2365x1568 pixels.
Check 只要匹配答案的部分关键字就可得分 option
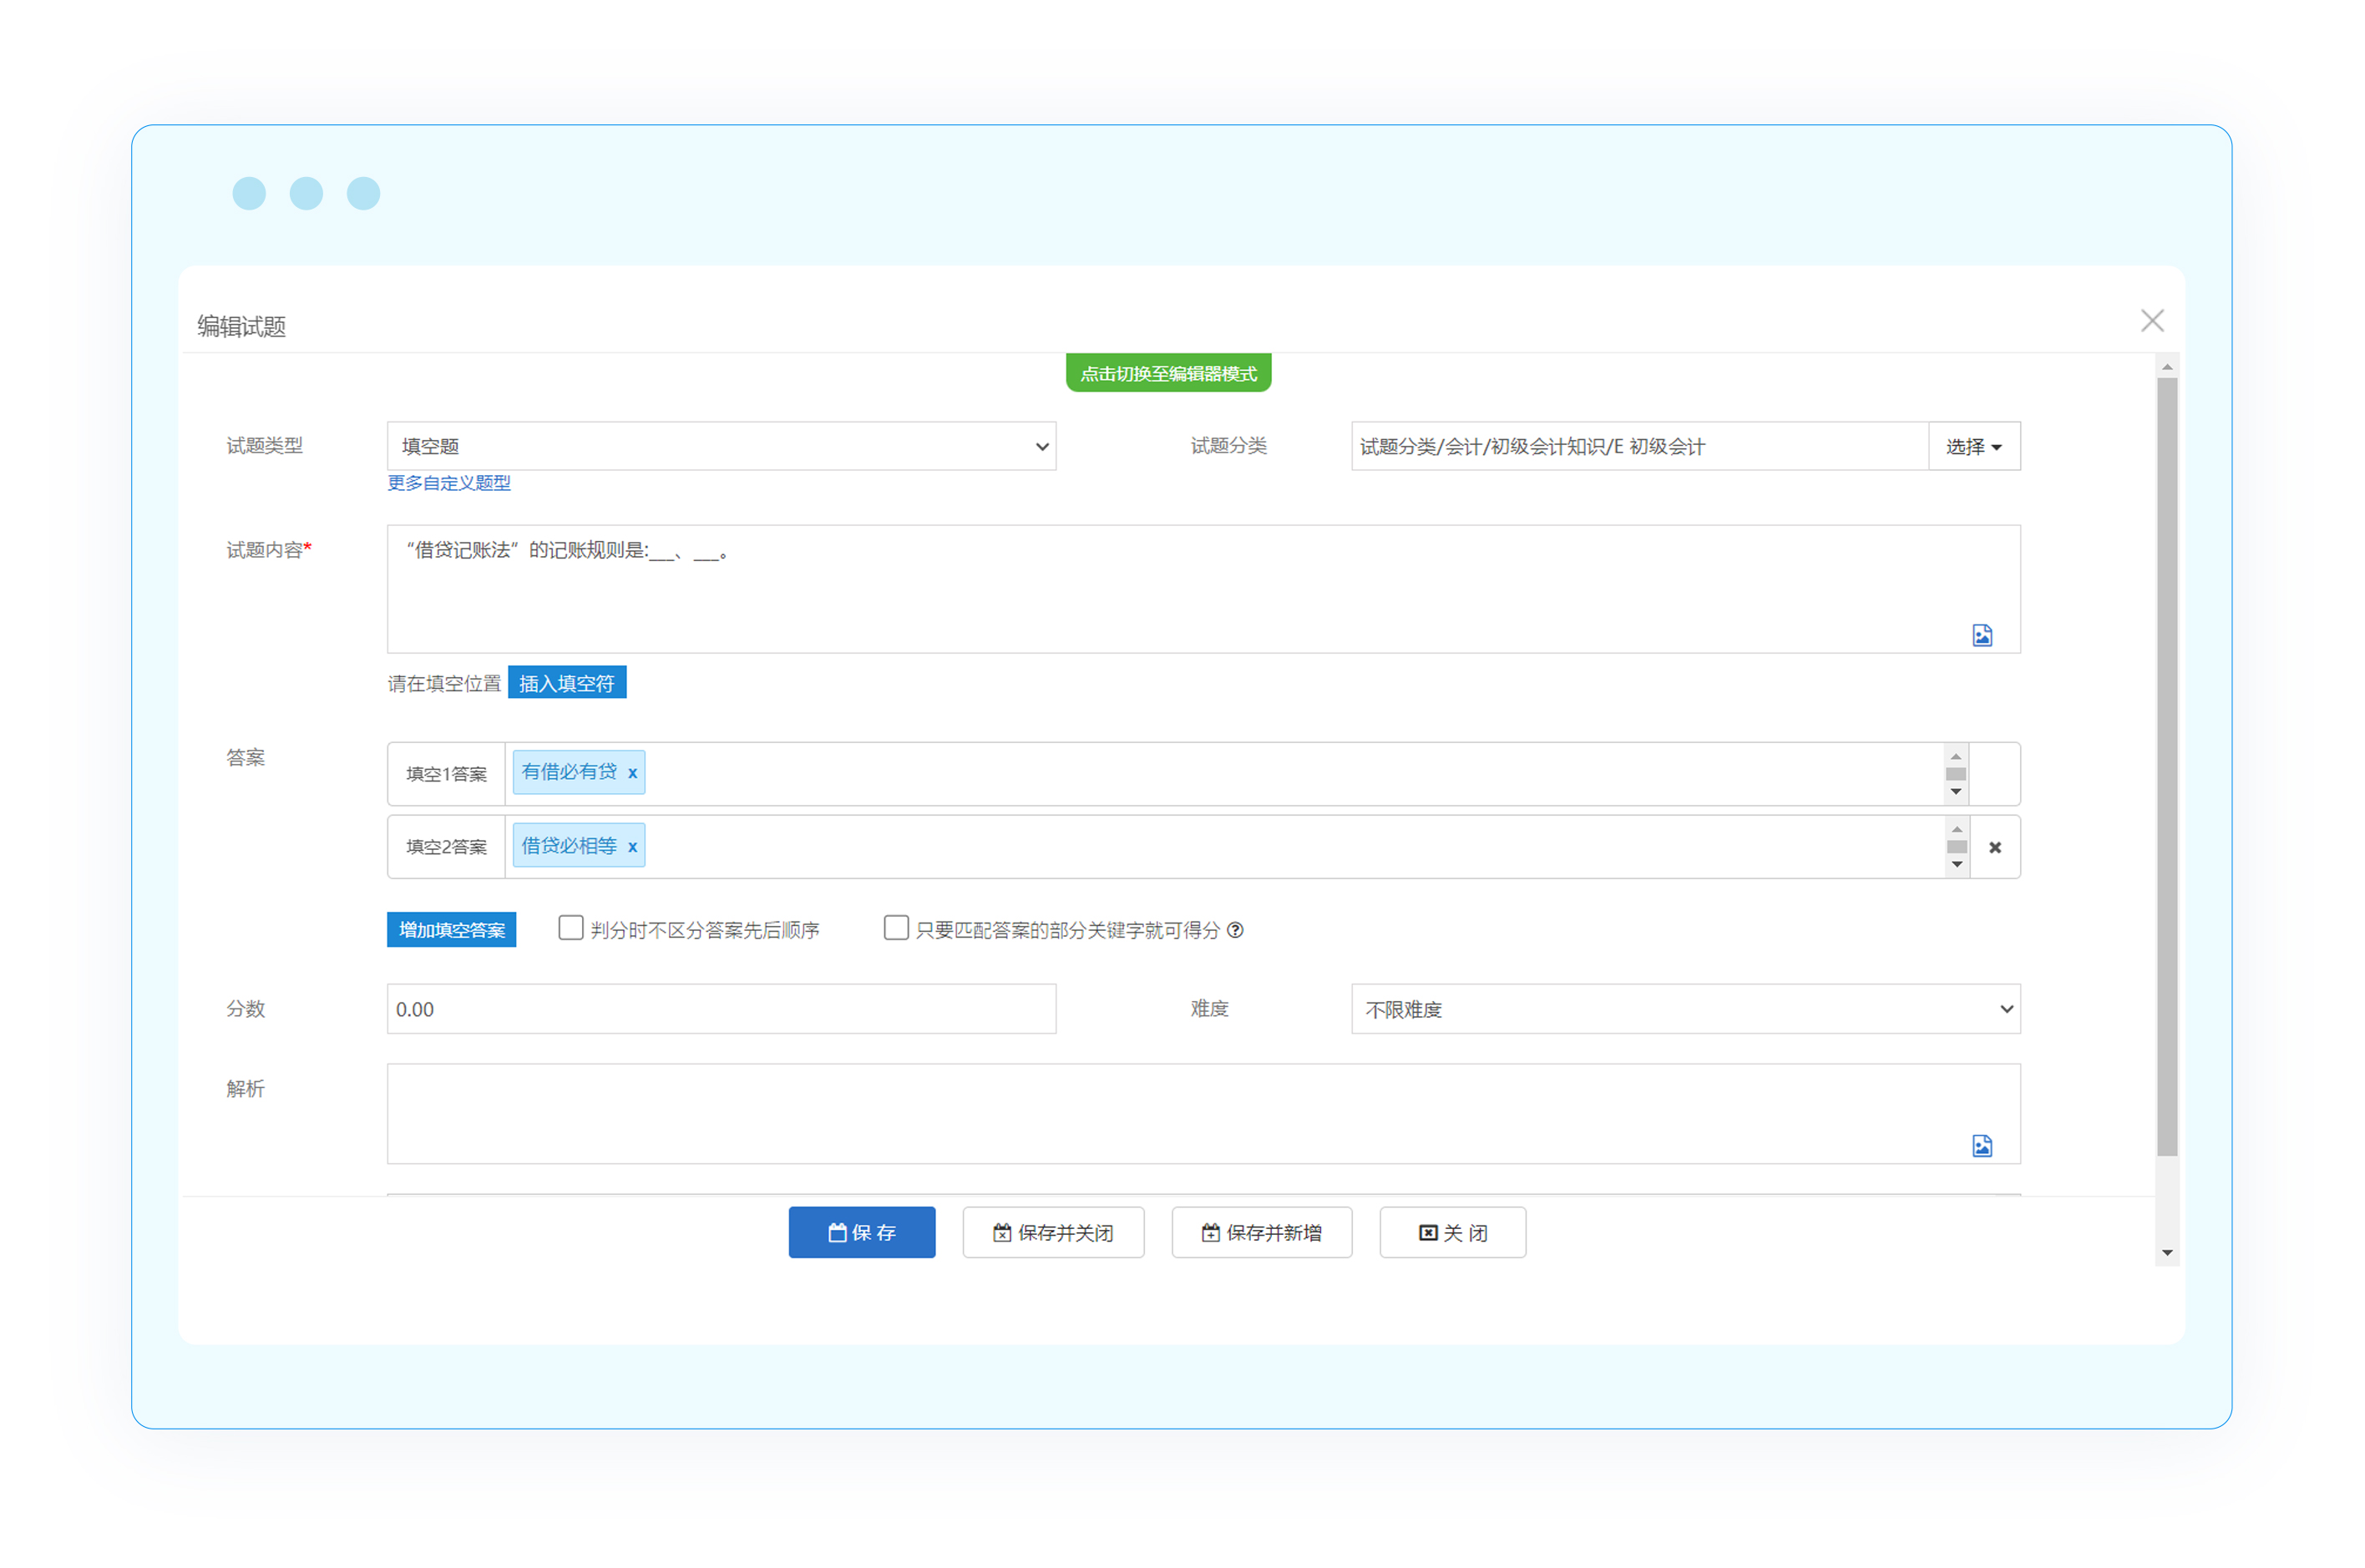pyautogui.click(x=896, y=928)
